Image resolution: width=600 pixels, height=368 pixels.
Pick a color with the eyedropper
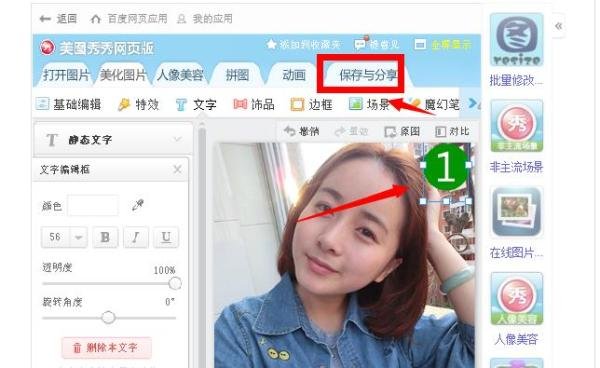pyautogui.click(x=137, y=205)
